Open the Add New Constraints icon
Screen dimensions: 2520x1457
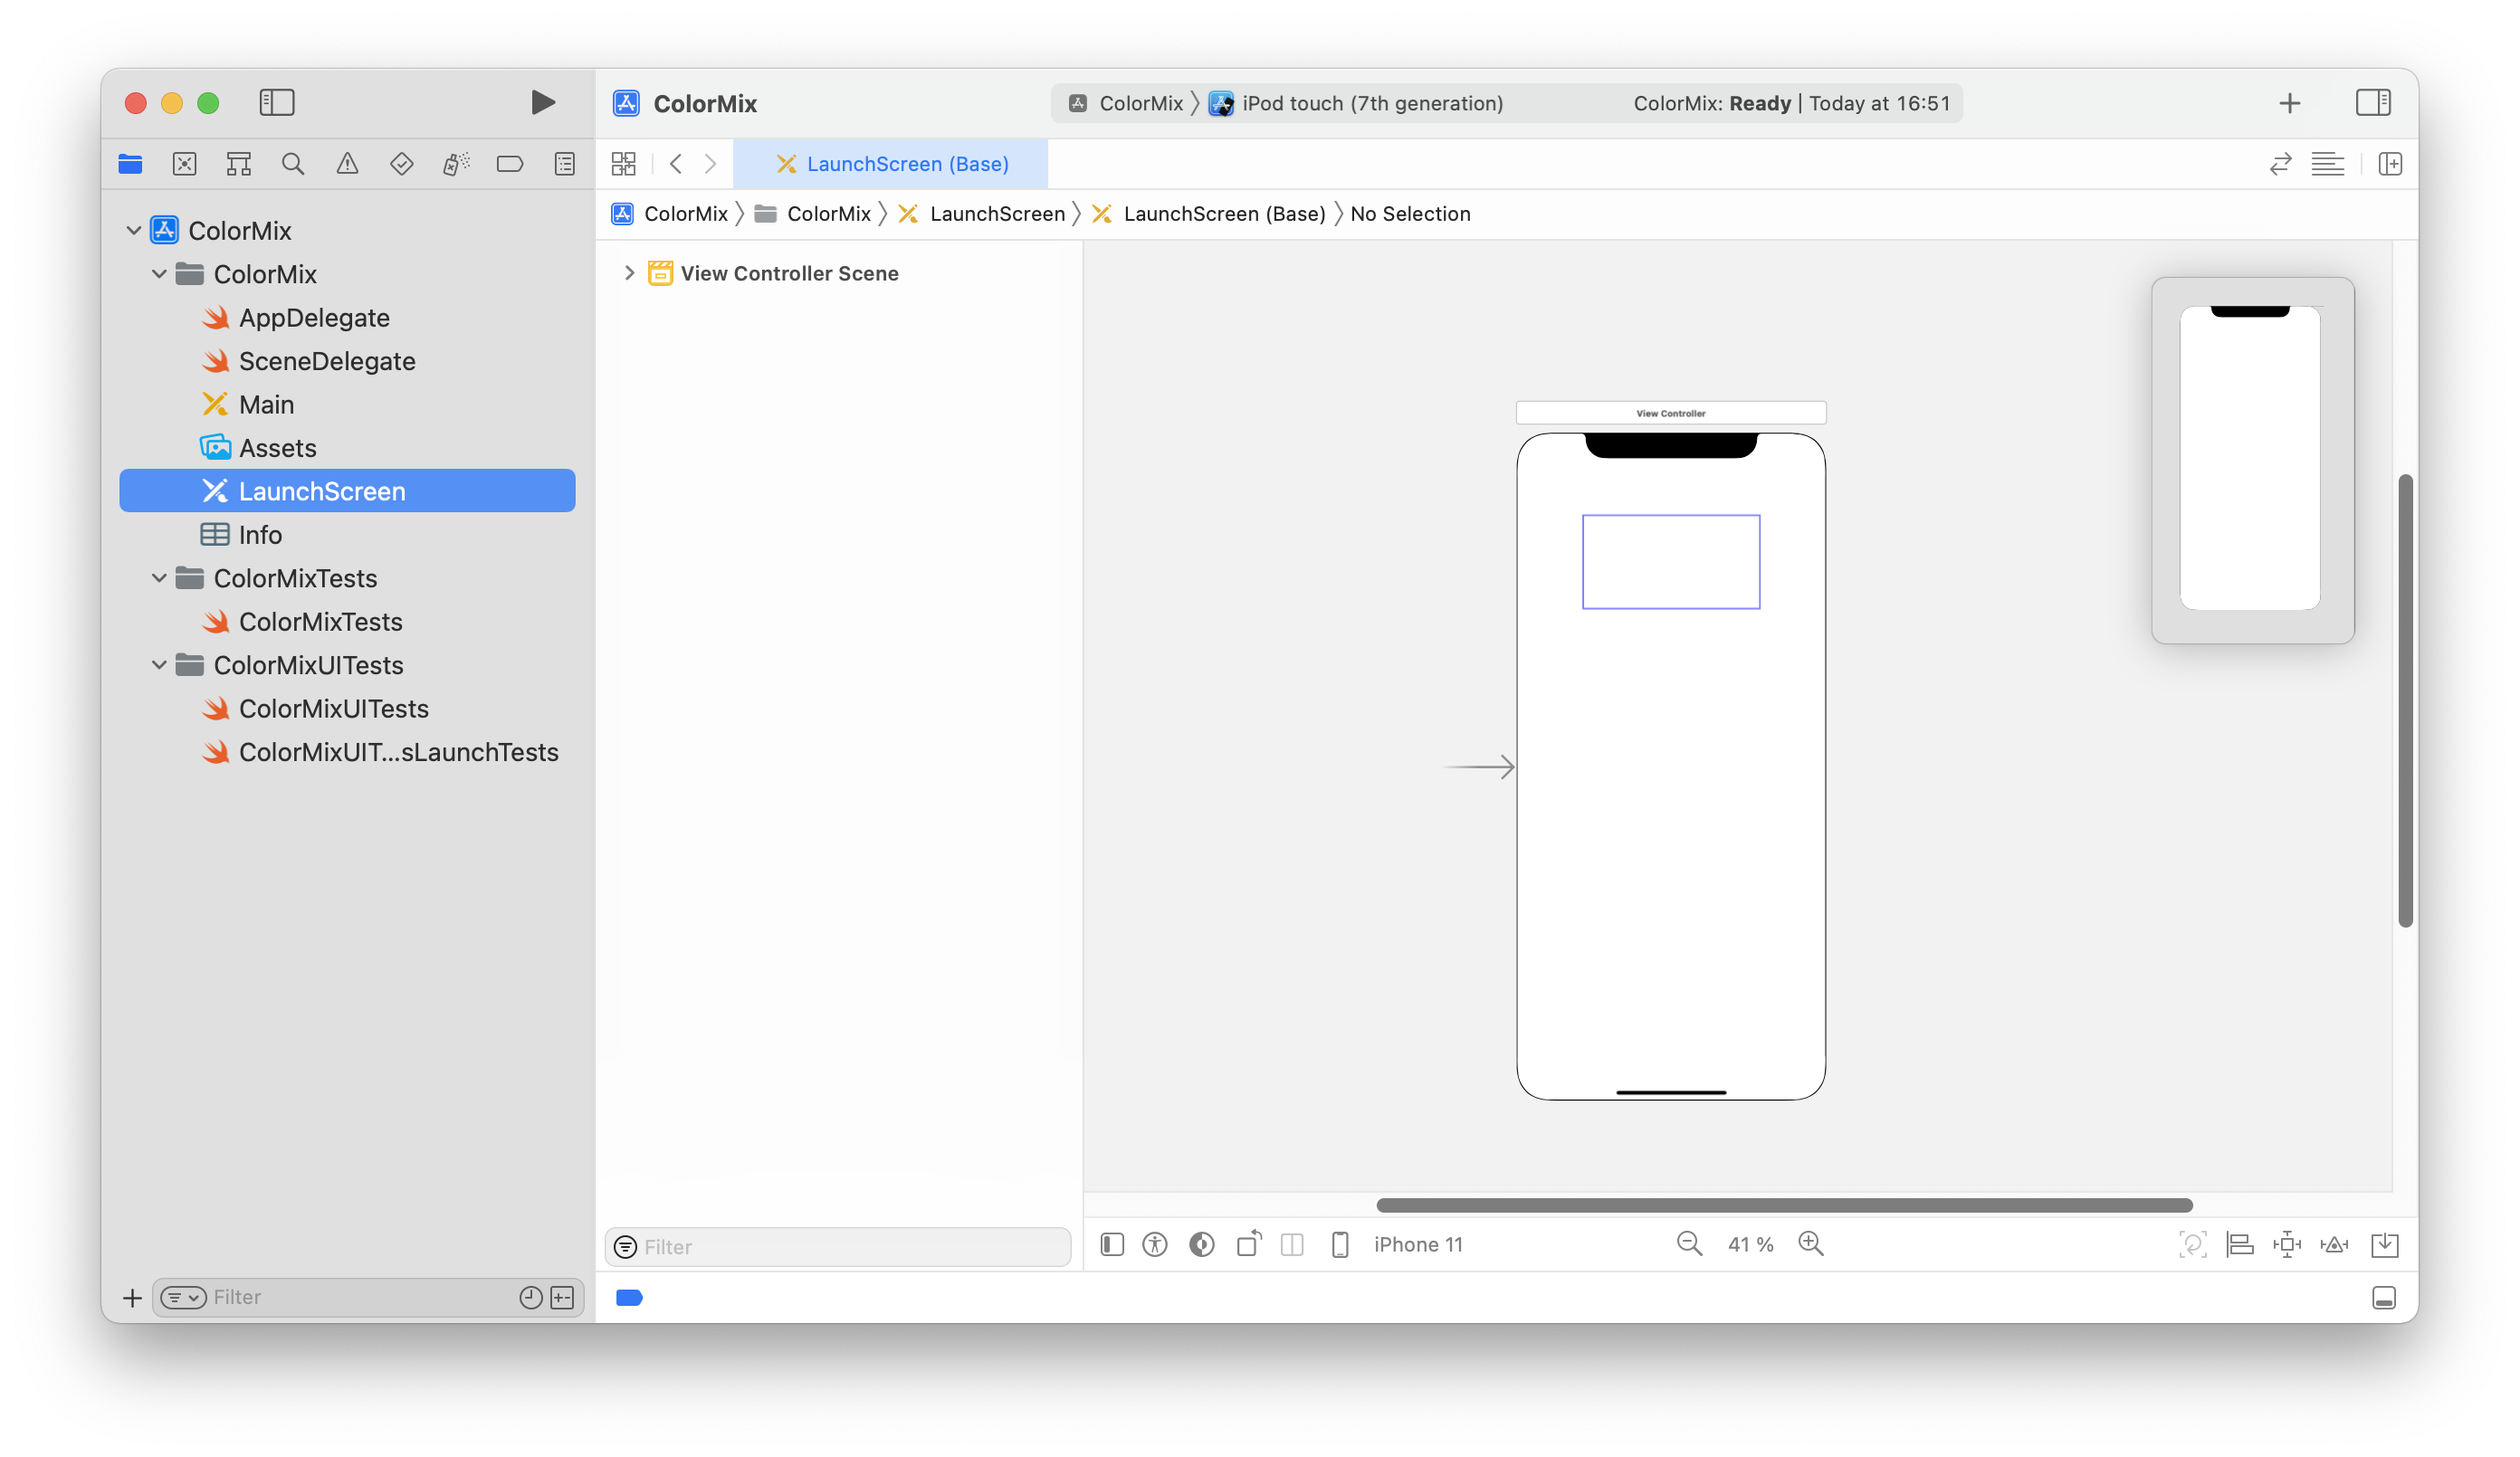2286,1244
